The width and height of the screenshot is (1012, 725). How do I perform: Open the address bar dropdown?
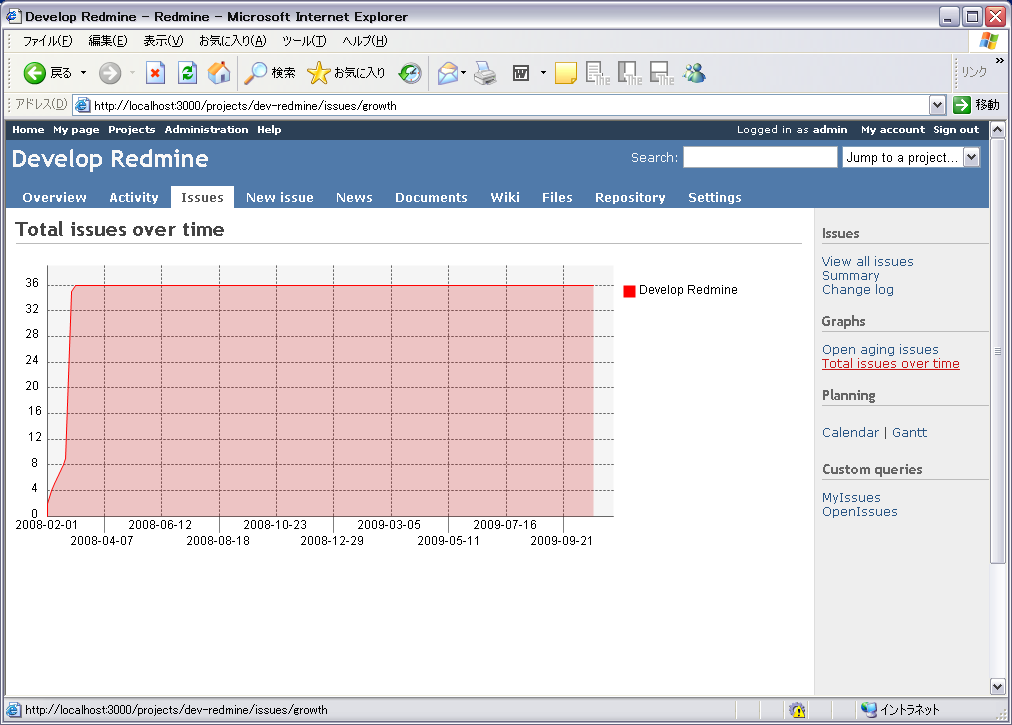937,105
